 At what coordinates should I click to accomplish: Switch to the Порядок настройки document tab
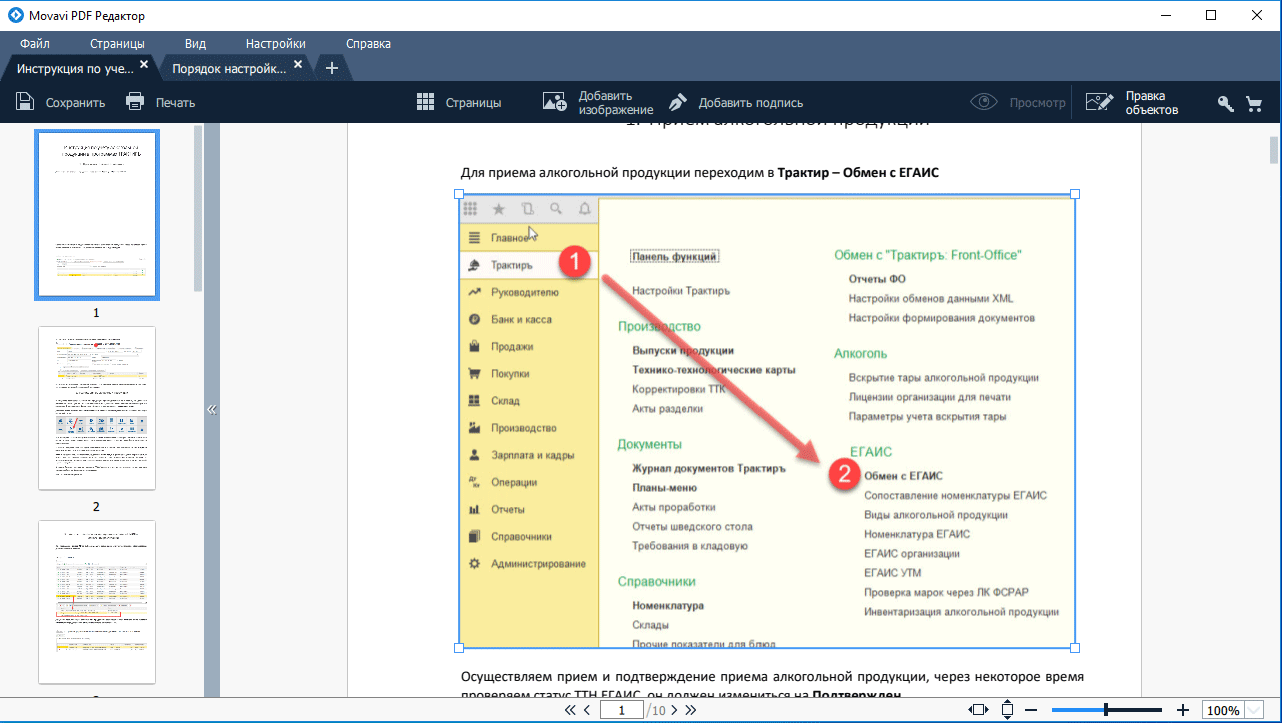coord(229,68)
